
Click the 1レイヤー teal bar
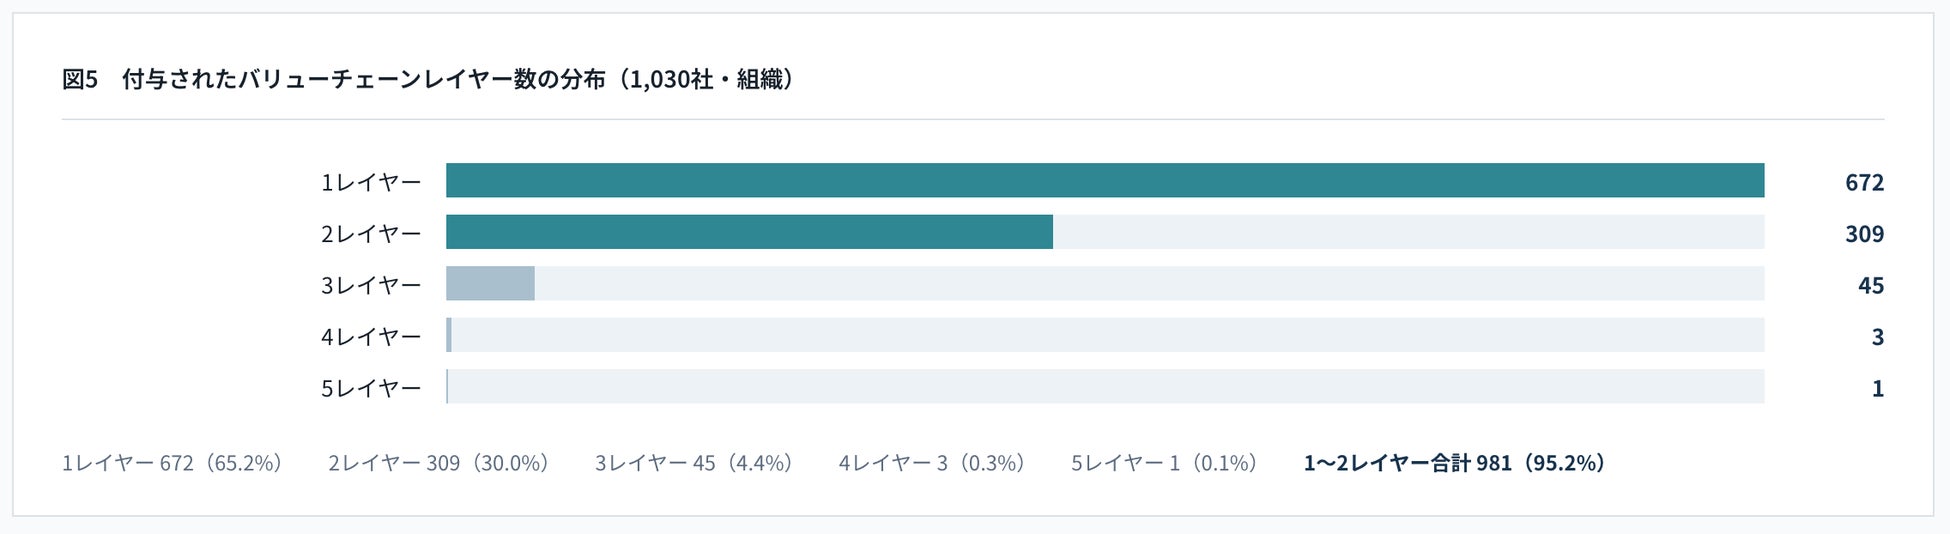pyautogui.click(x=1105, y=180)
